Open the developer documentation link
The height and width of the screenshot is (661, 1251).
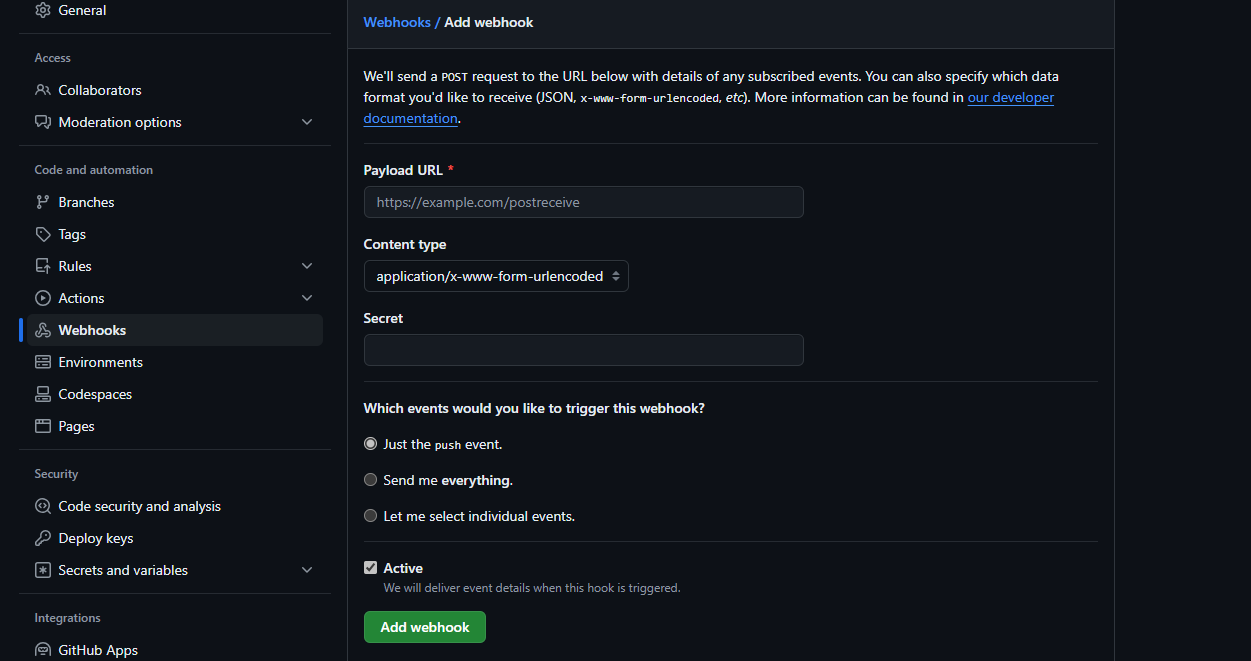point(1010,97)
